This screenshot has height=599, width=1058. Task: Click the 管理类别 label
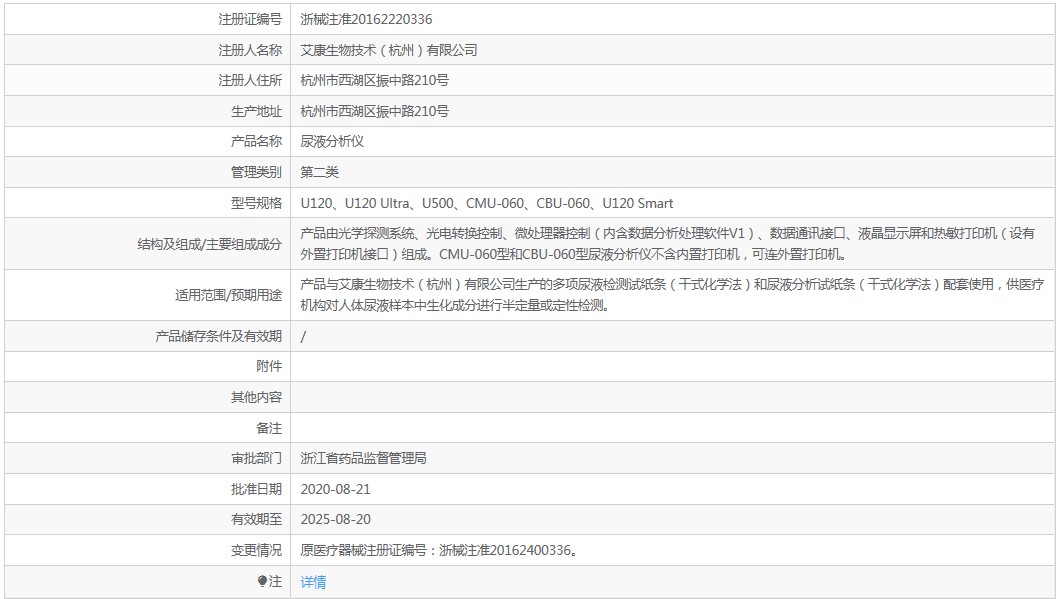click(256, 172)
